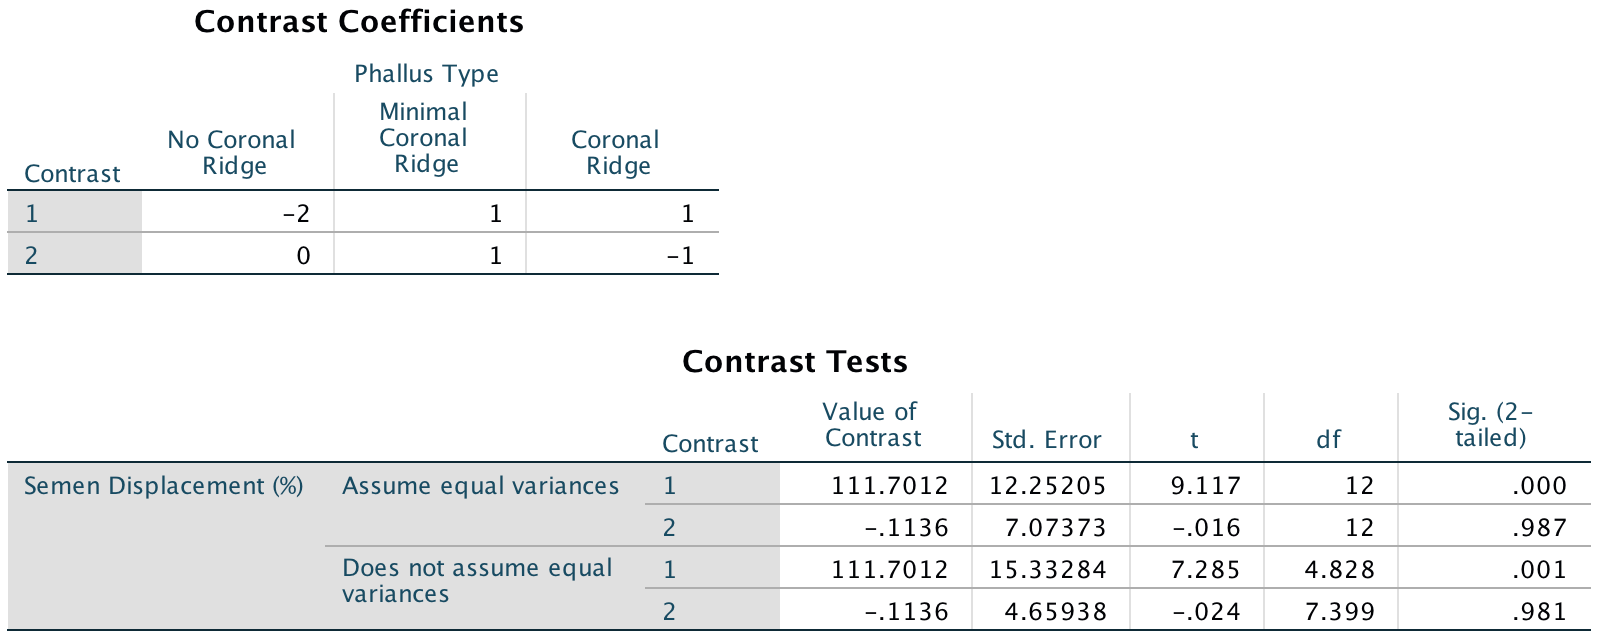Click the No Coronal Ridge column header

(x=232, y=153)
